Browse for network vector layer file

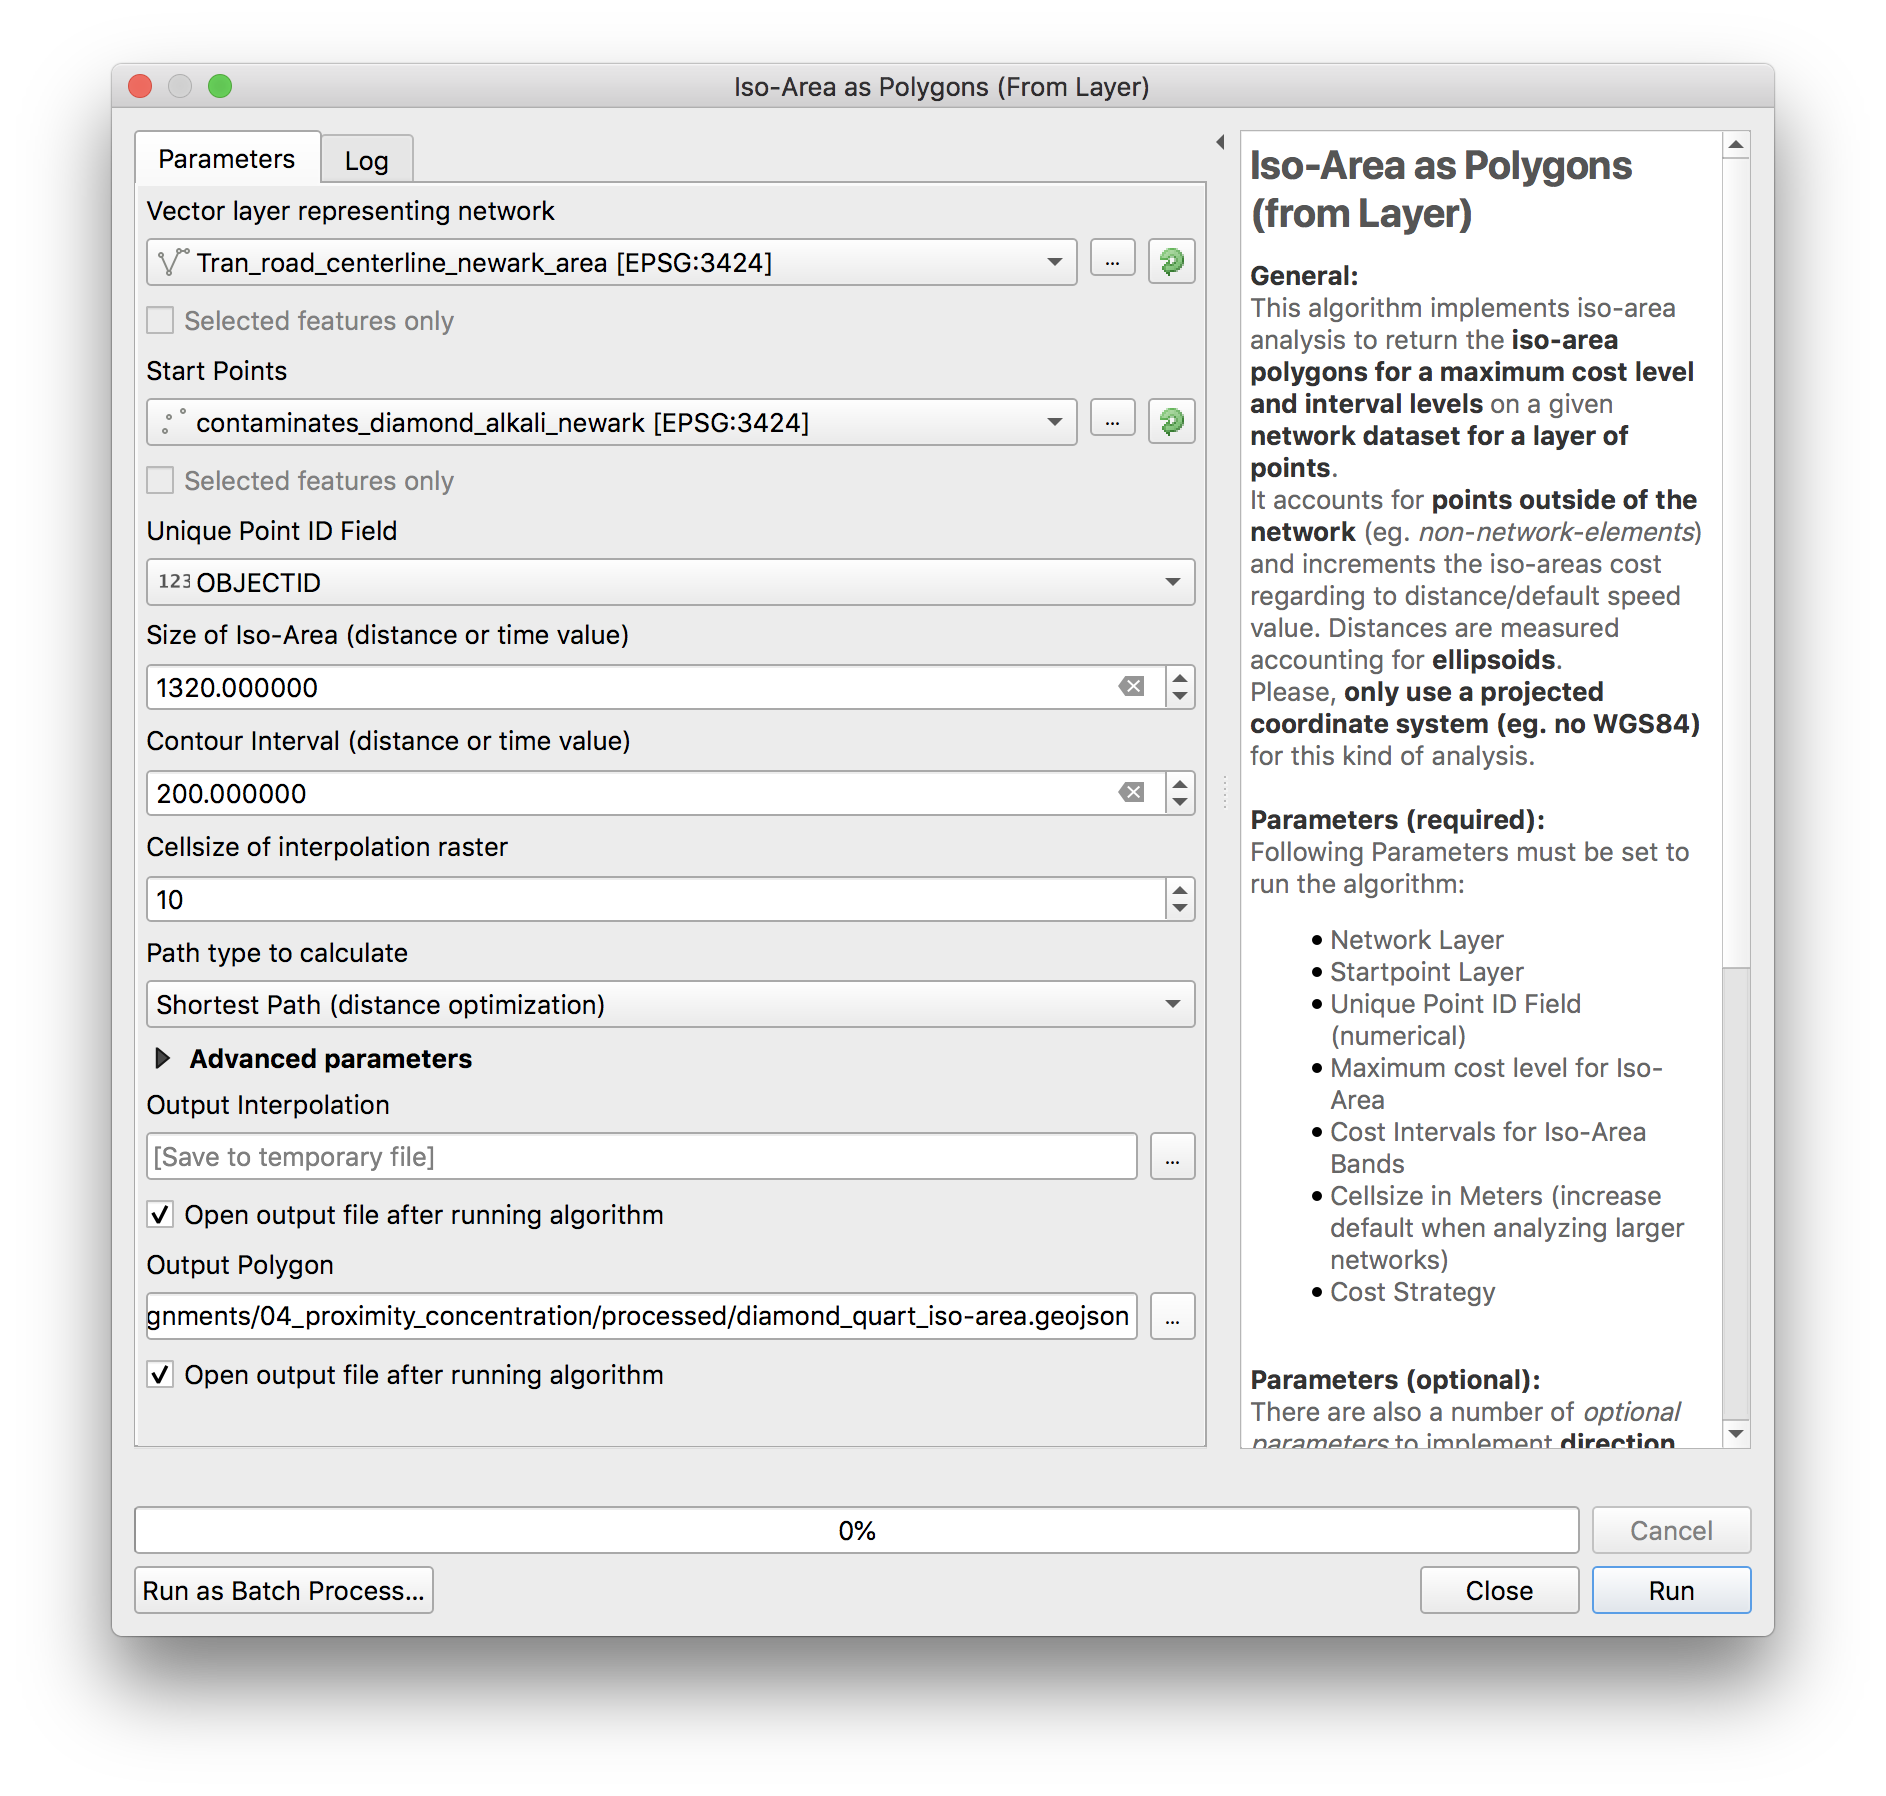tap(1112, 262)
